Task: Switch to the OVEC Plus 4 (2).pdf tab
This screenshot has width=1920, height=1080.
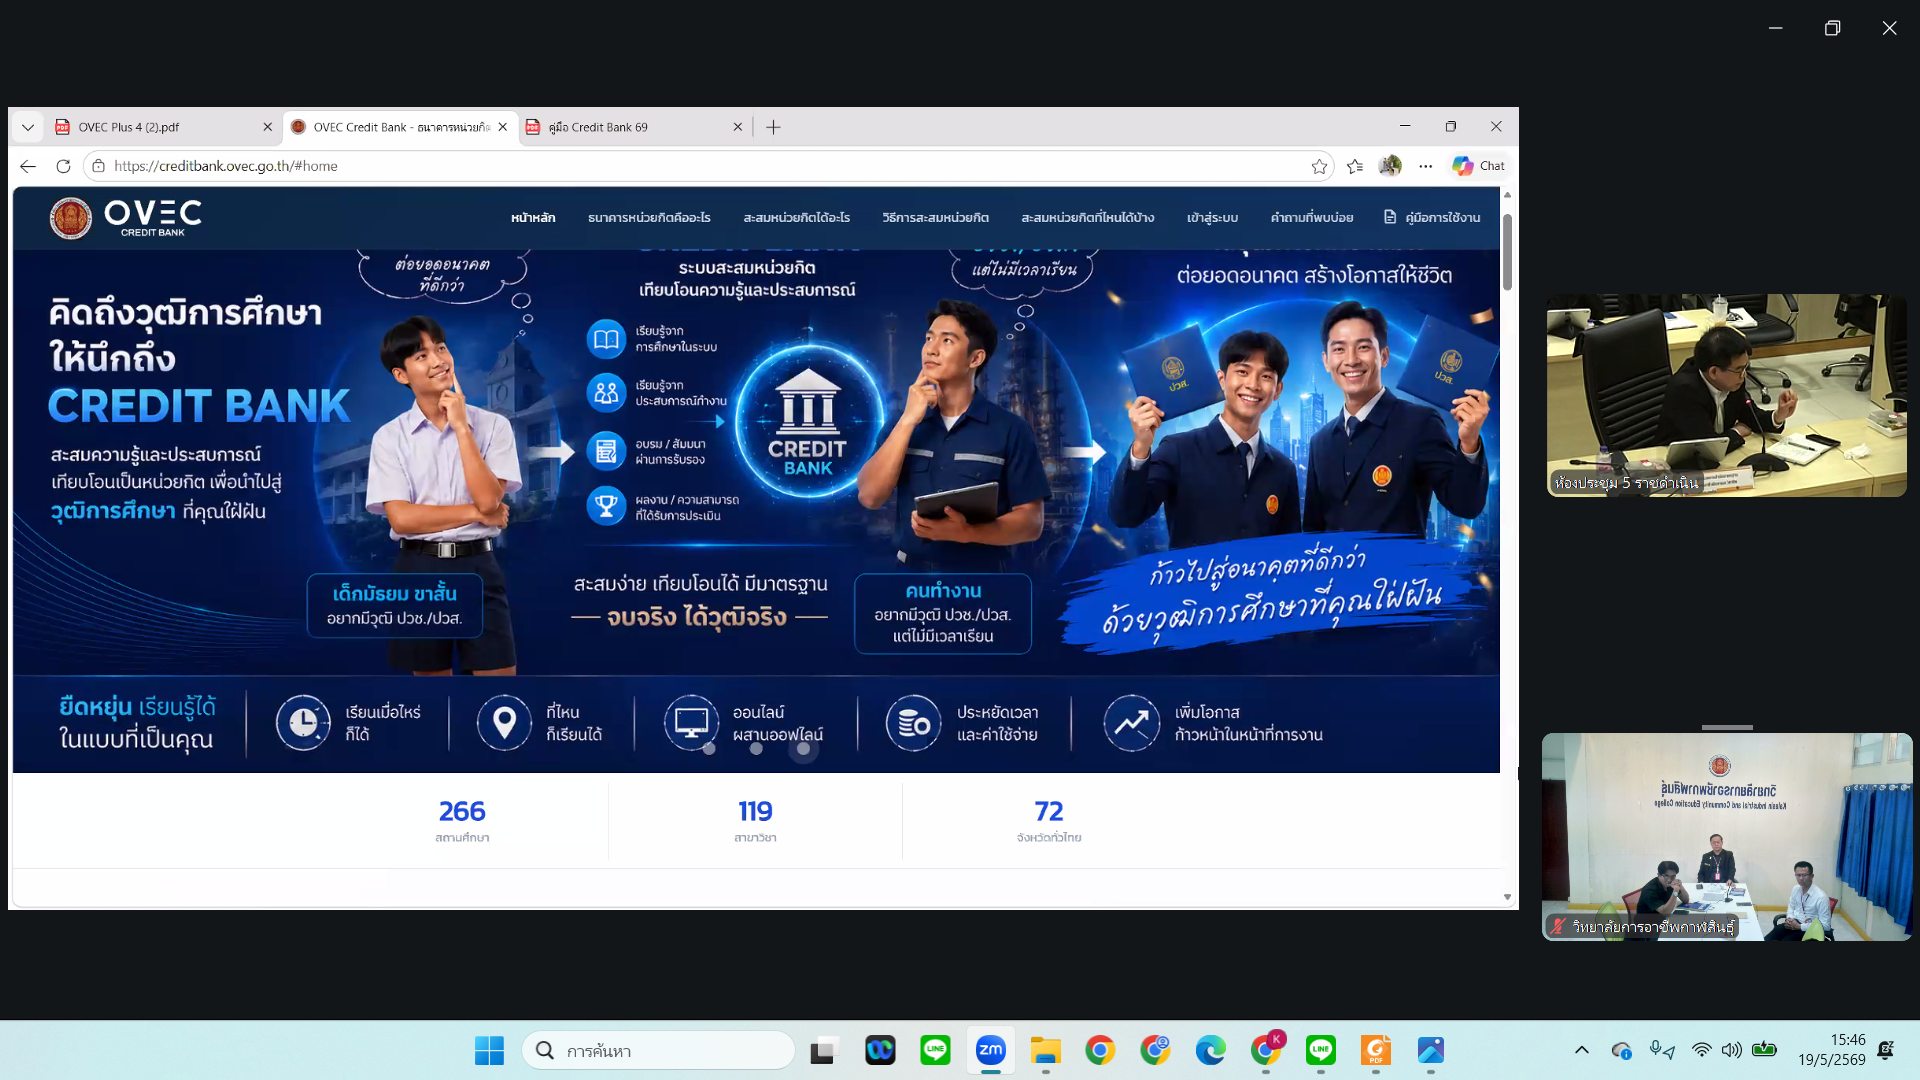Action: (160, 127)
